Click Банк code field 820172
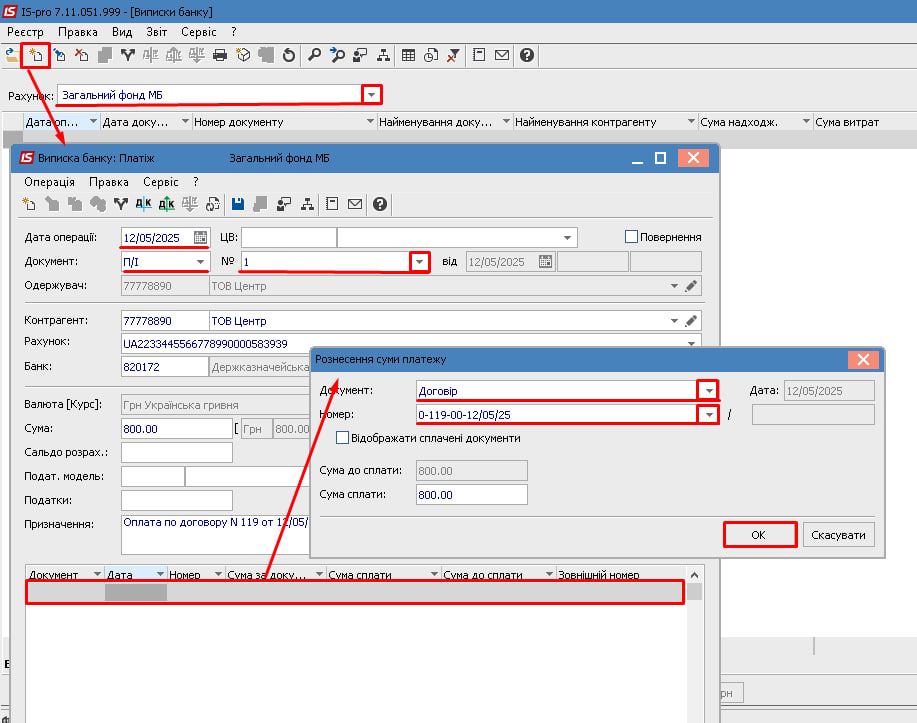The width and height of the screenshot is (917, 723). click(x=164, y=367)
